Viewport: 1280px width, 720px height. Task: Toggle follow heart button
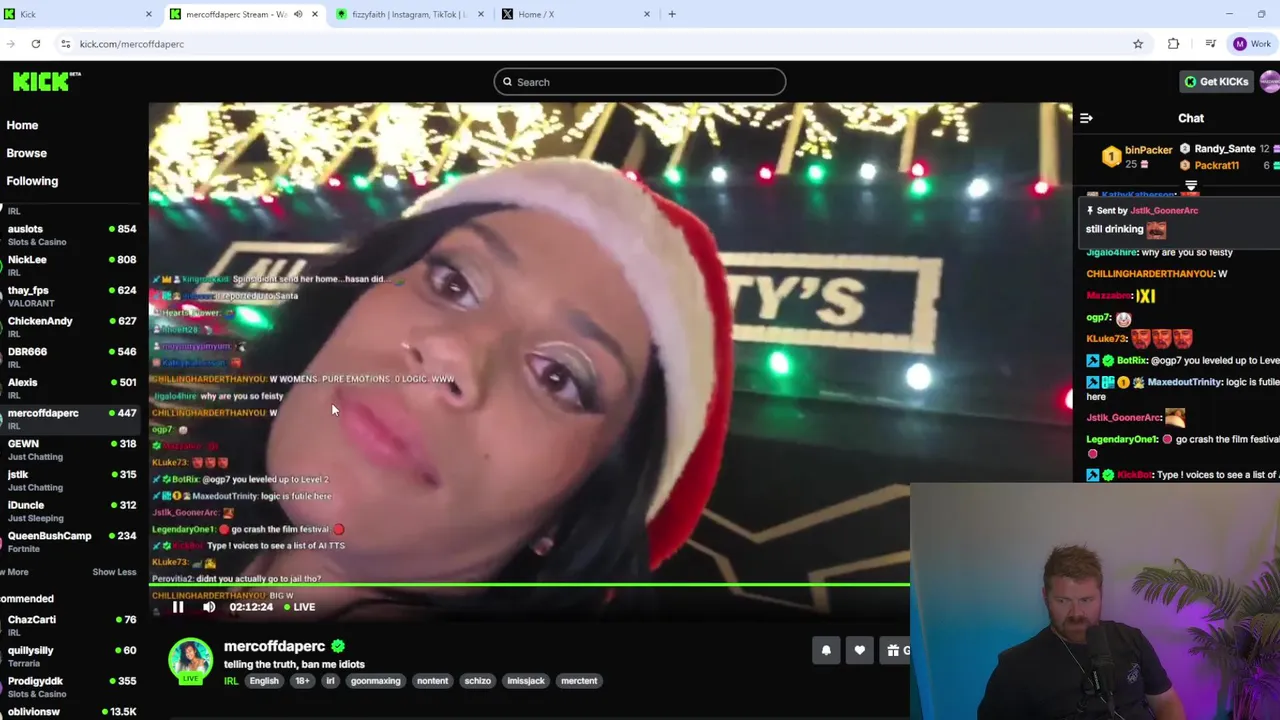tap(860, 651)
